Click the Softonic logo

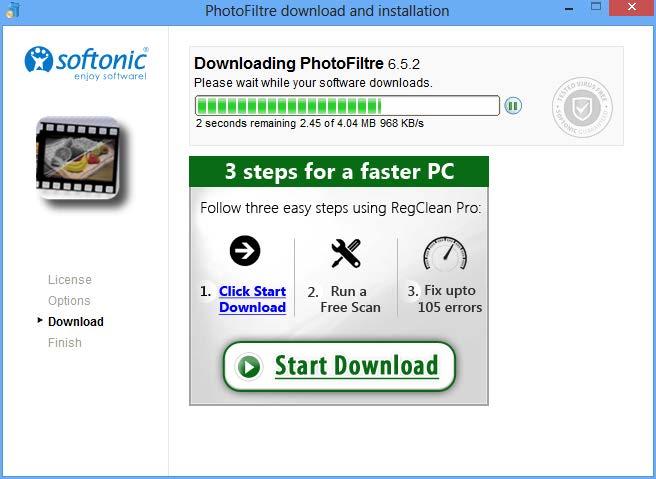[x=86, y=63]
